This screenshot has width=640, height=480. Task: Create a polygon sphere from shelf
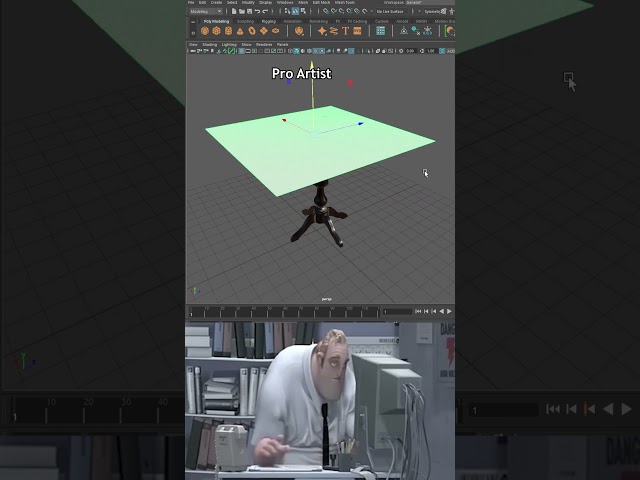[x=205, y=31]
